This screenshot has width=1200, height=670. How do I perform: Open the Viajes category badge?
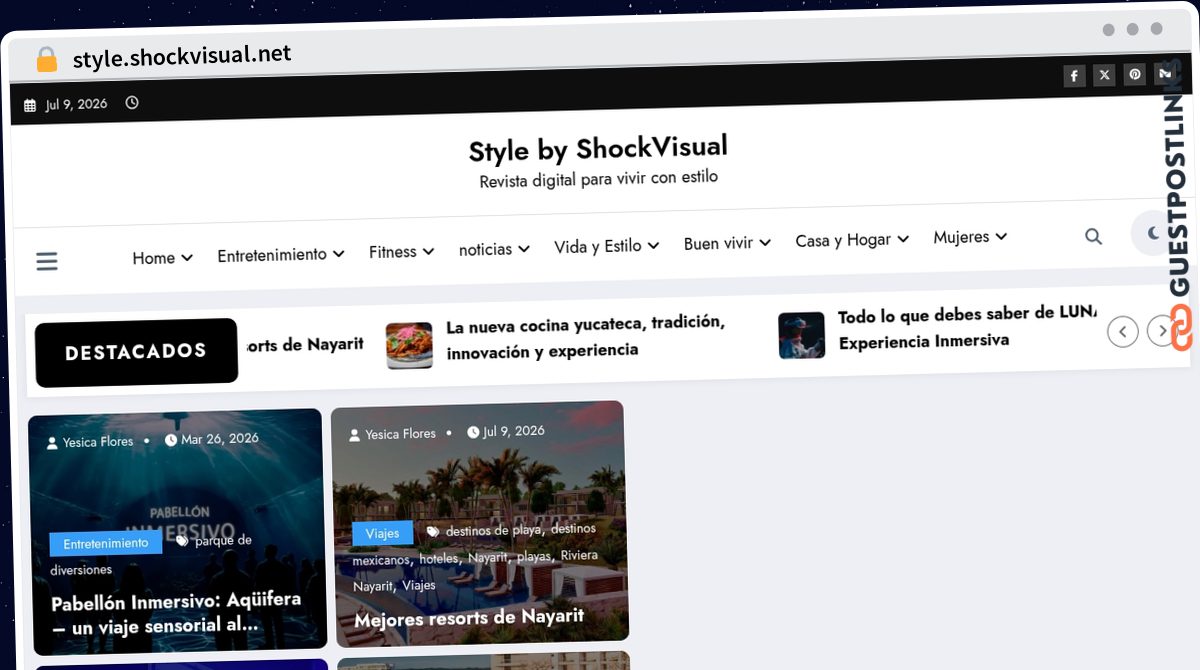(382, 534)
